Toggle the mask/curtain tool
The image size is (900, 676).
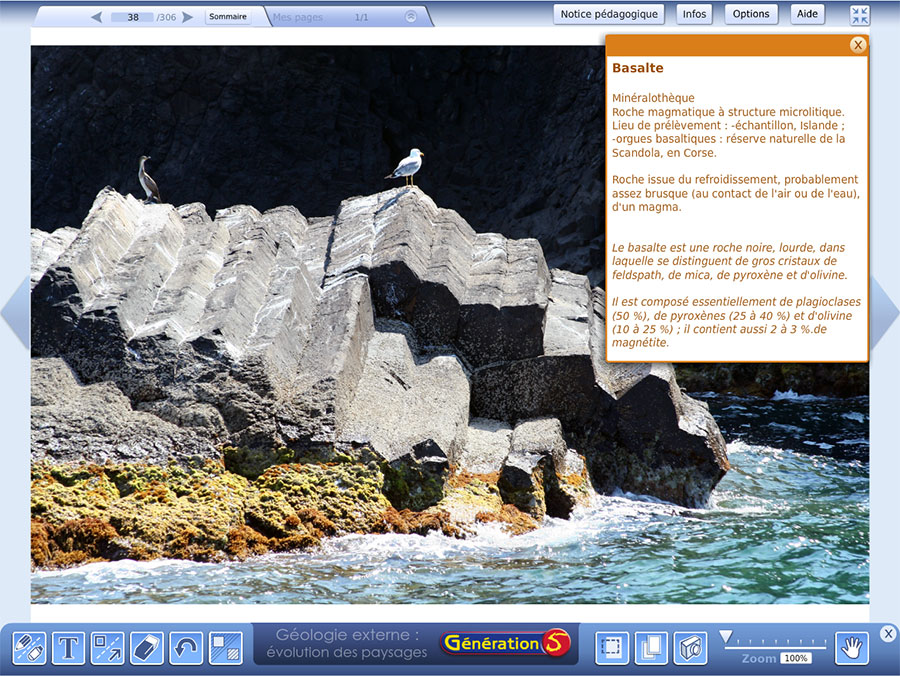(x=225, y=648)
